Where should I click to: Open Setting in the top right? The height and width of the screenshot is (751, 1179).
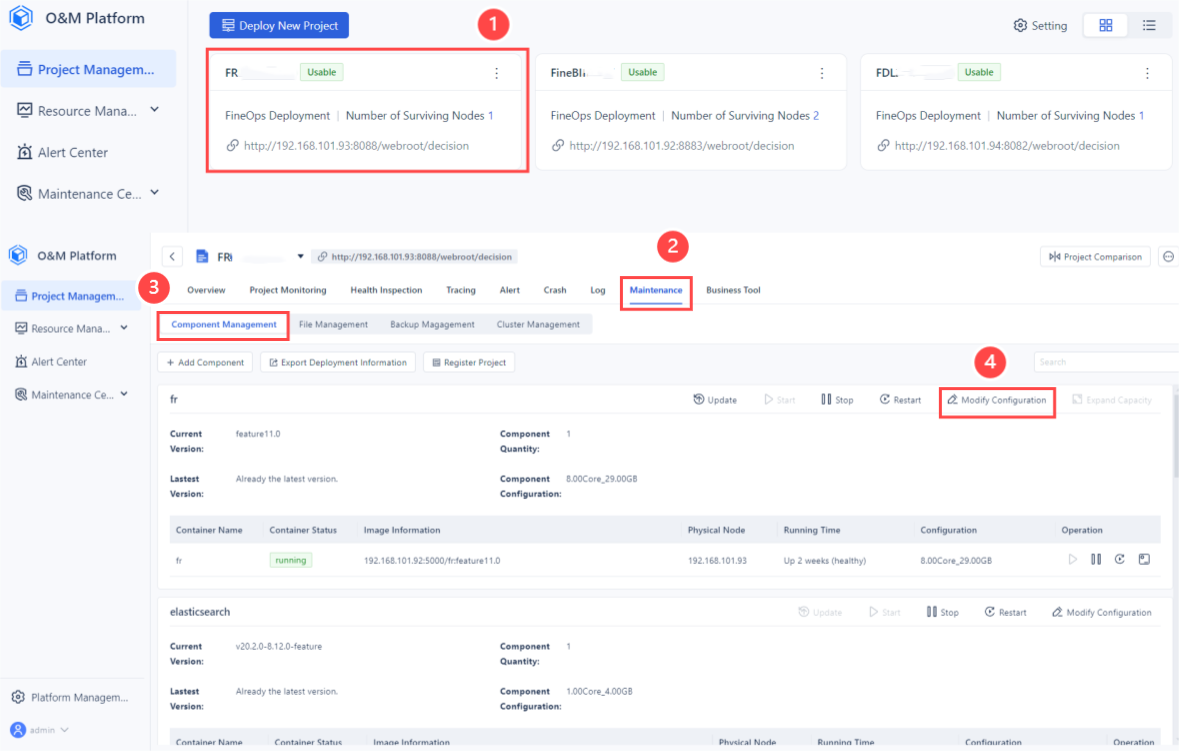click(x=1040, y=26)
